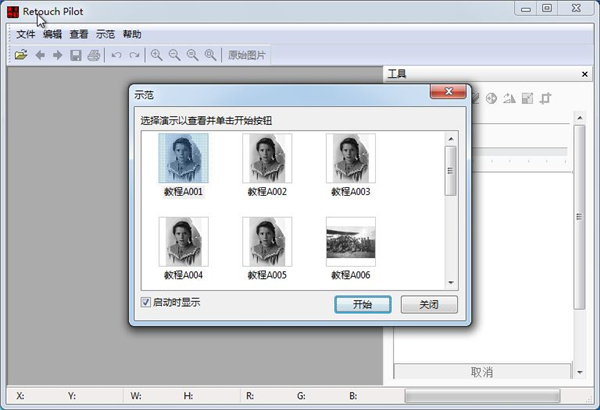Click the 开始 button
This screenshot has width=600, height=410.
pos(362,304)
